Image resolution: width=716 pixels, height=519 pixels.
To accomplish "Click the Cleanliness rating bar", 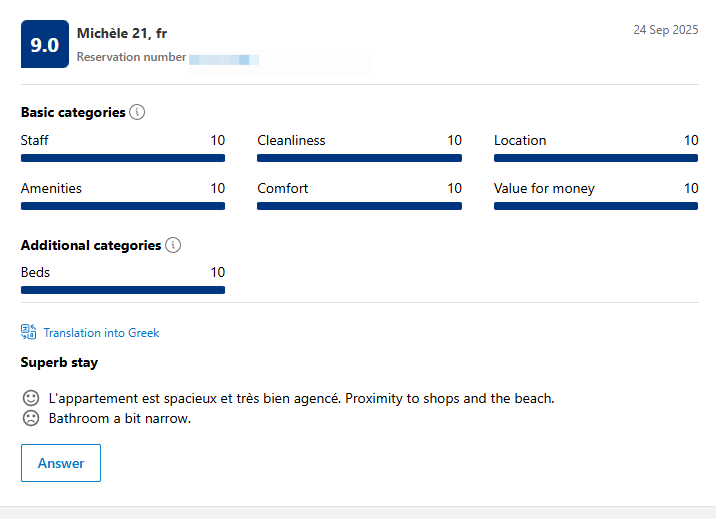I will coord(359,158).
